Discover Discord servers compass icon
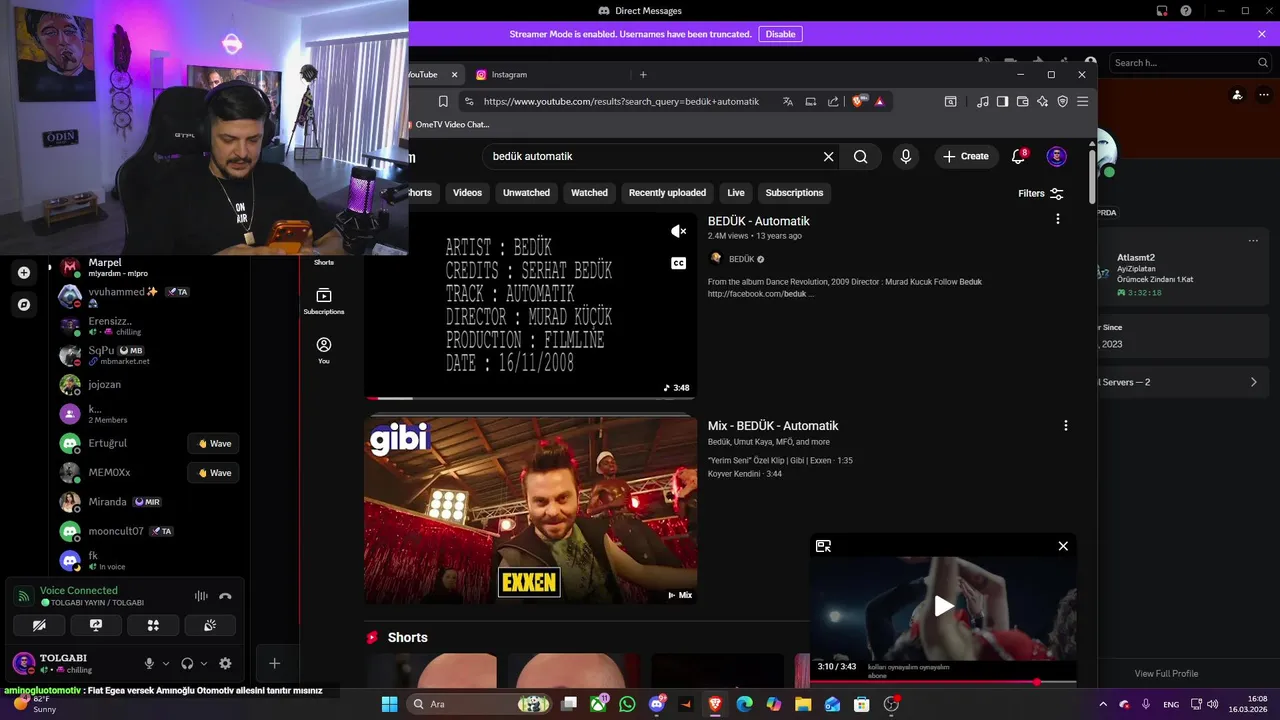 click(24, 304)
